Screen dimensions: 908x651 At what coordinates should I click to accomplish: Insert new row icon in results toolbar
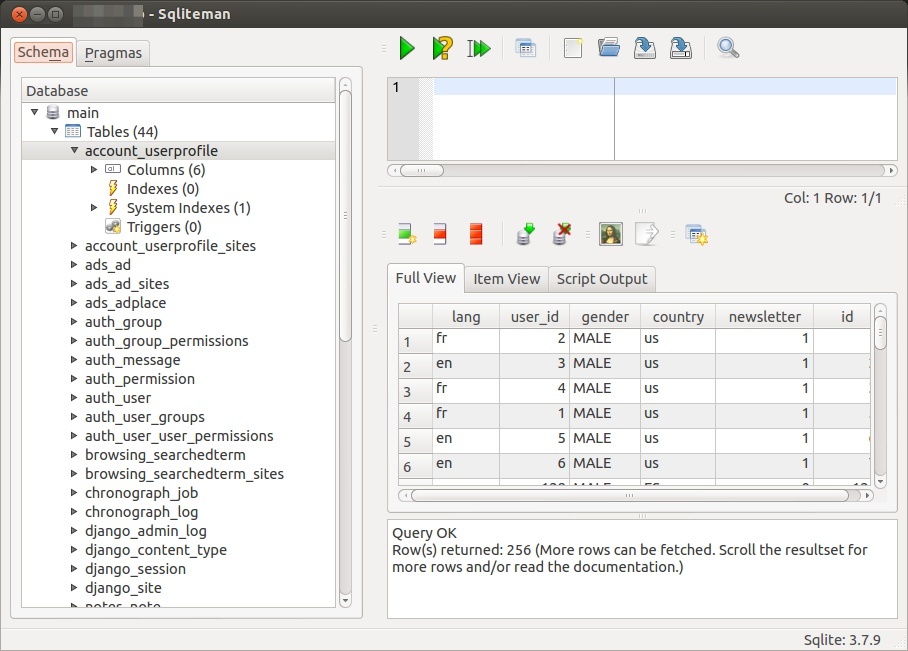(x=407, y=234)
